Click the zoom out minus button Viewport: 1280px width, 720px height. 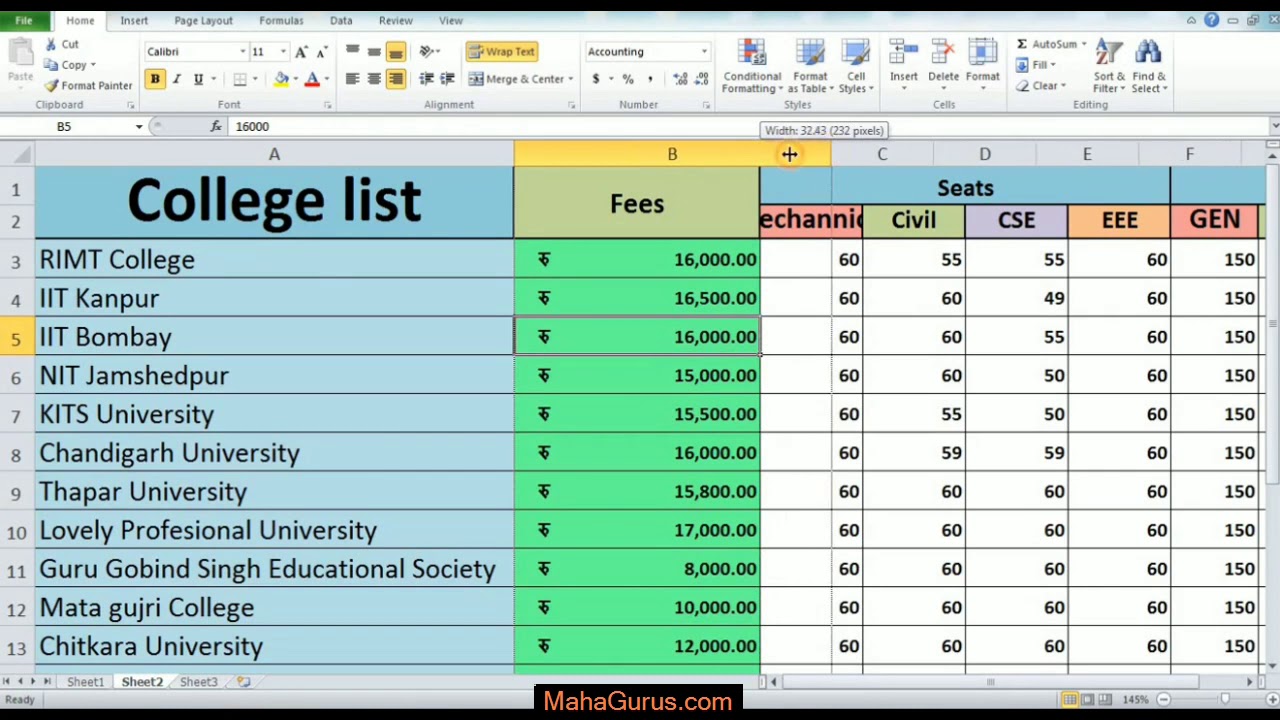tap(1163, 700)
